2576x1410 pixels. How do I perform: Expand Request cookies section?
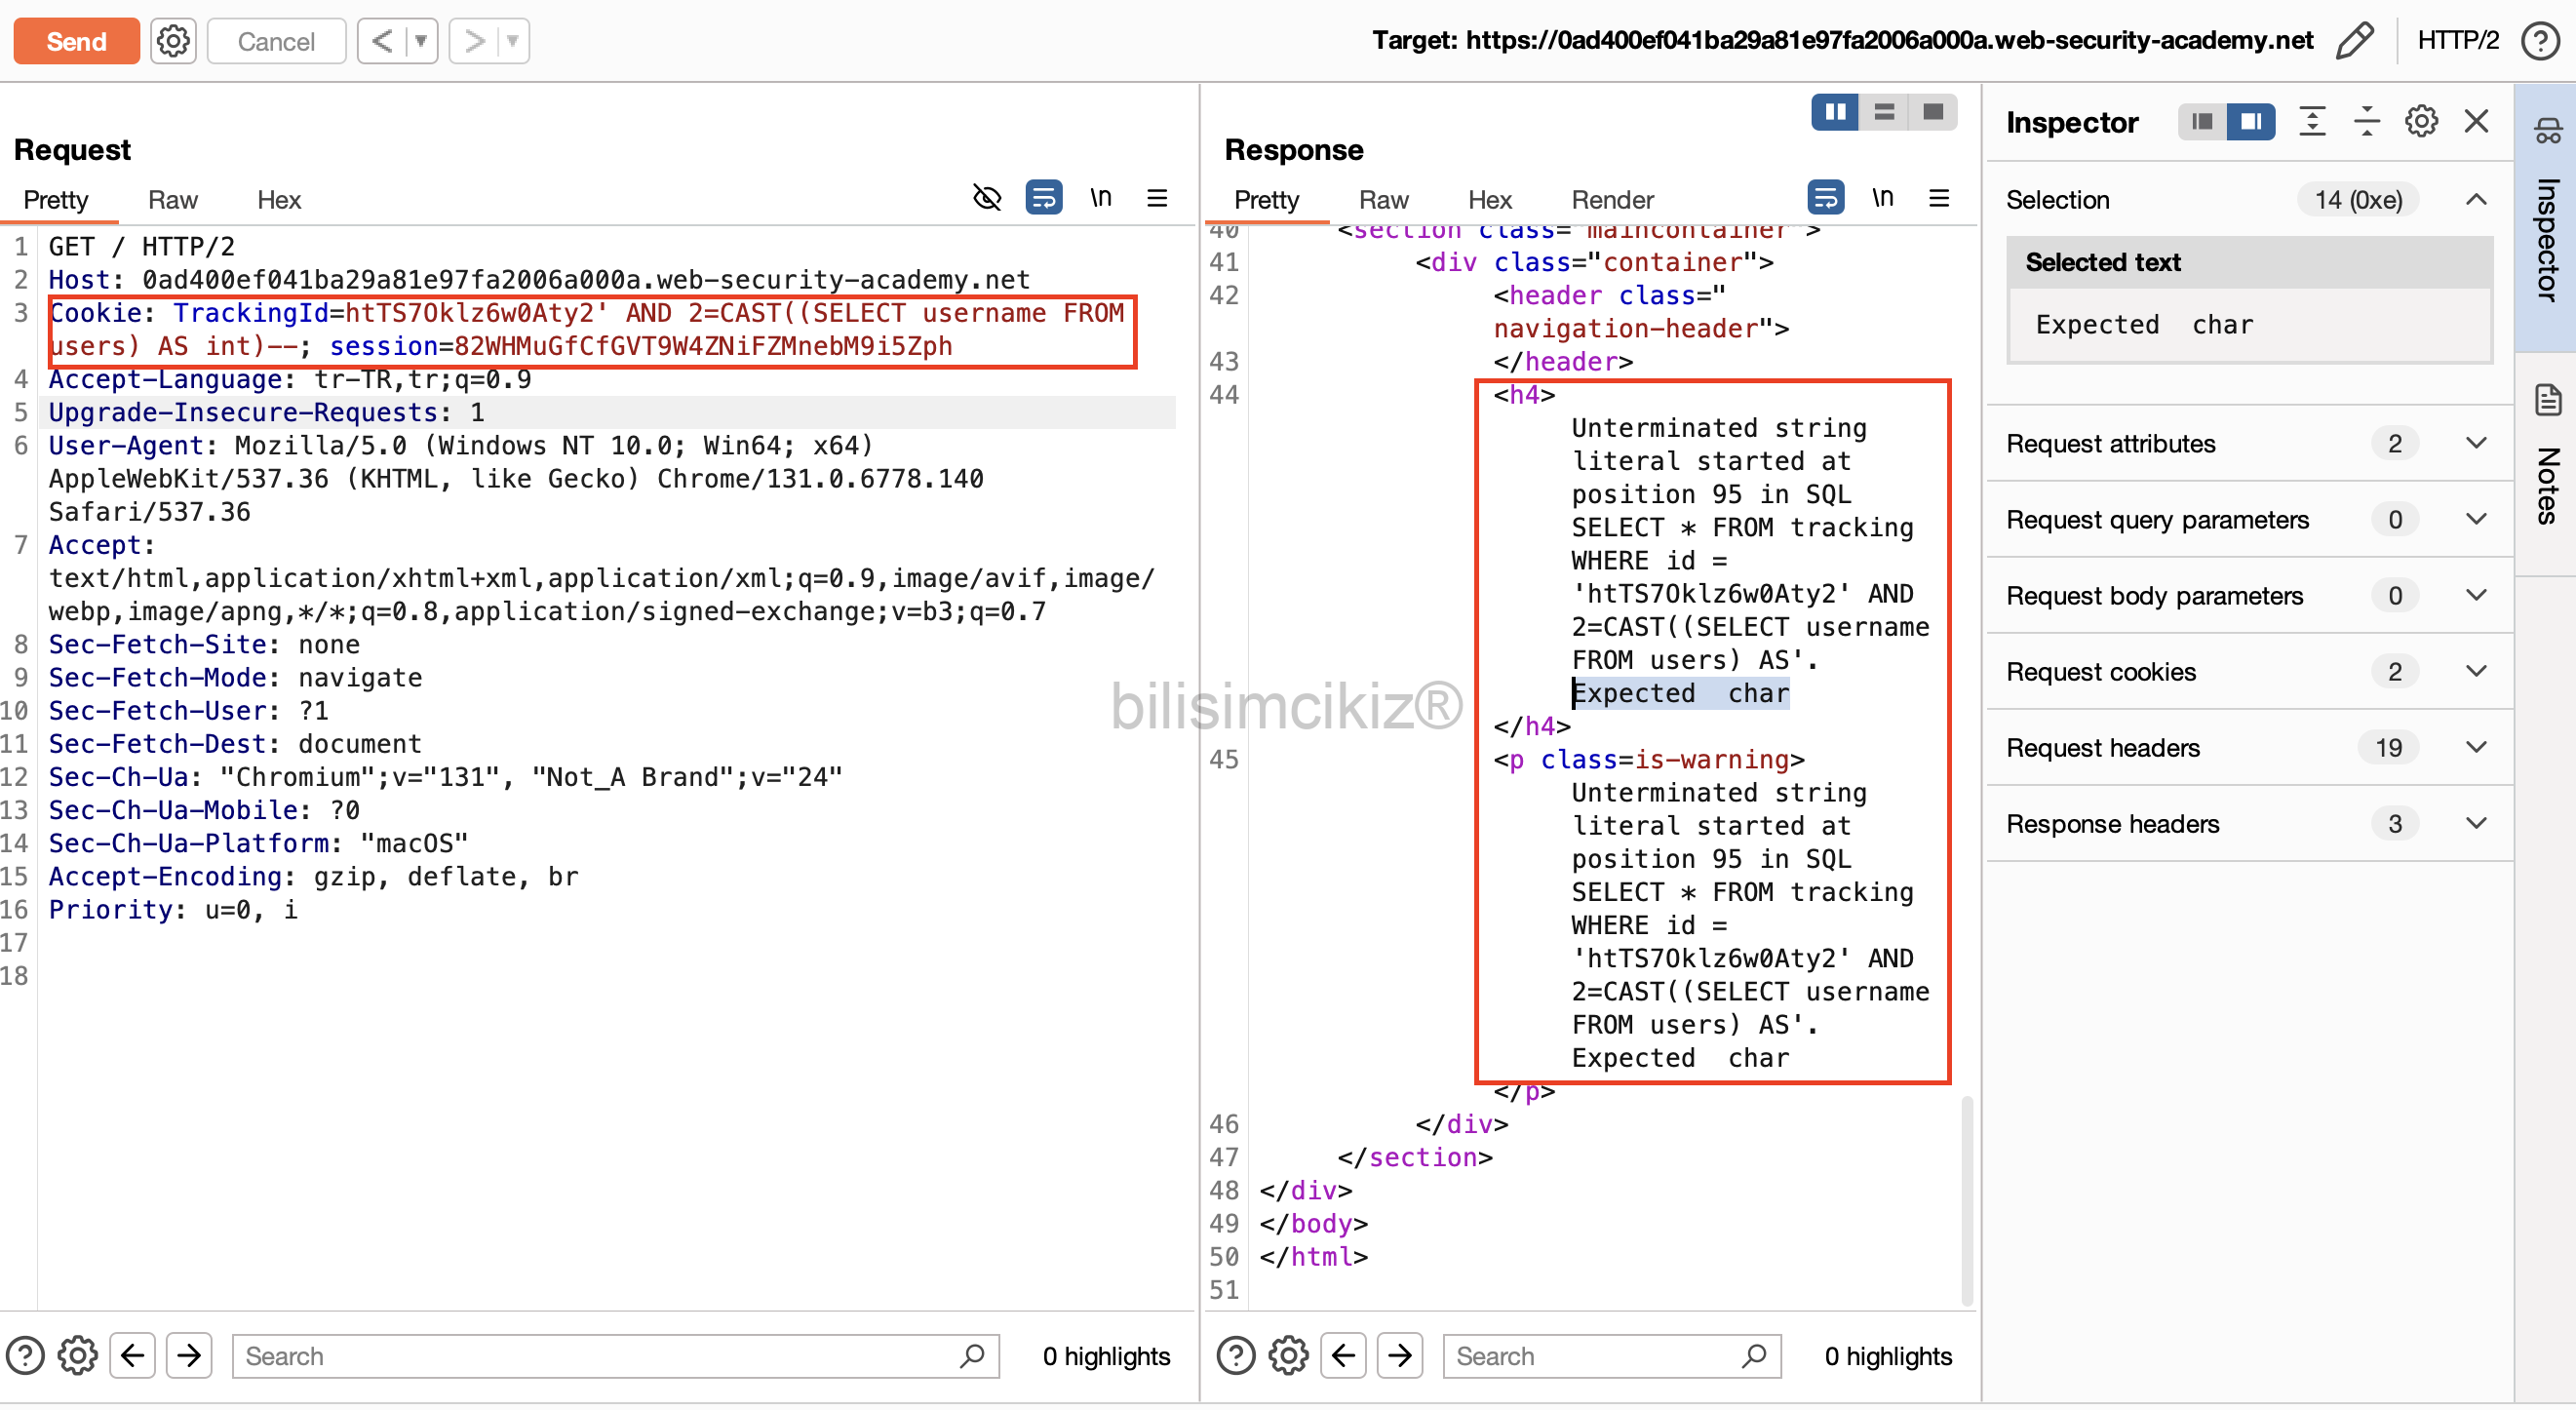[2475, 671]
